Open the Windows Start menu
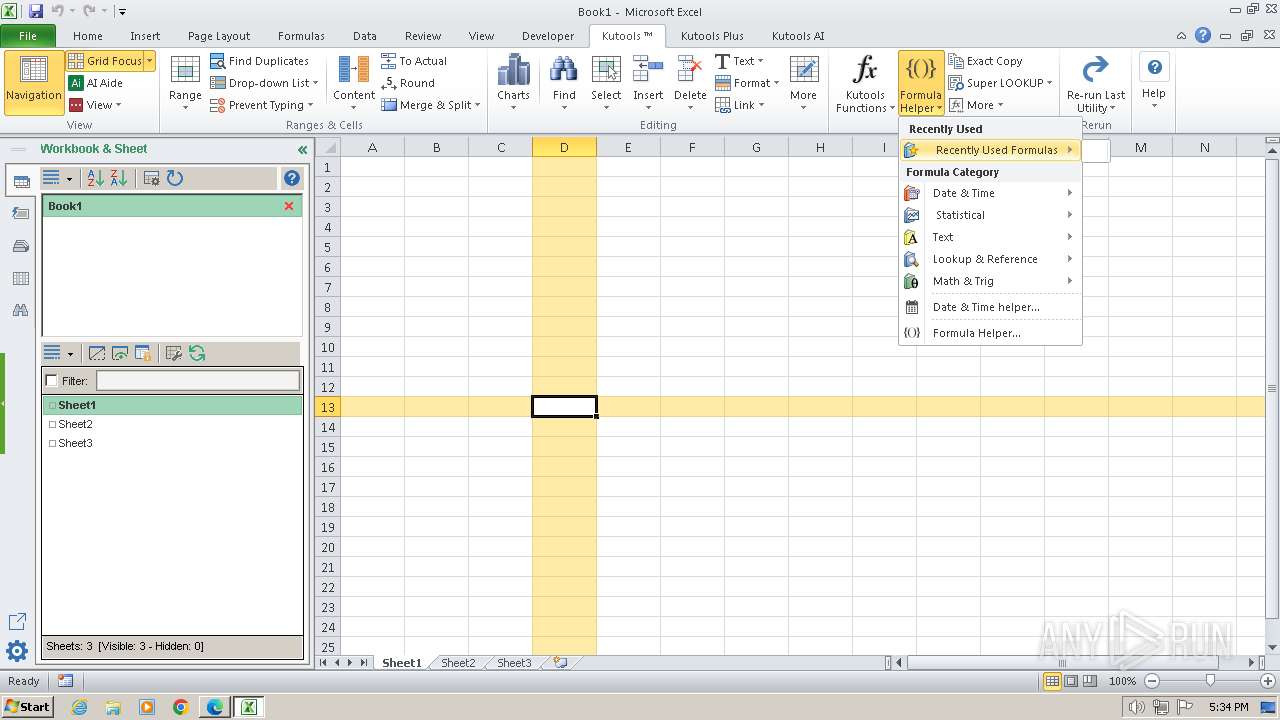Viewport: 1280px width, 720px height. click(x=27, y=706)
